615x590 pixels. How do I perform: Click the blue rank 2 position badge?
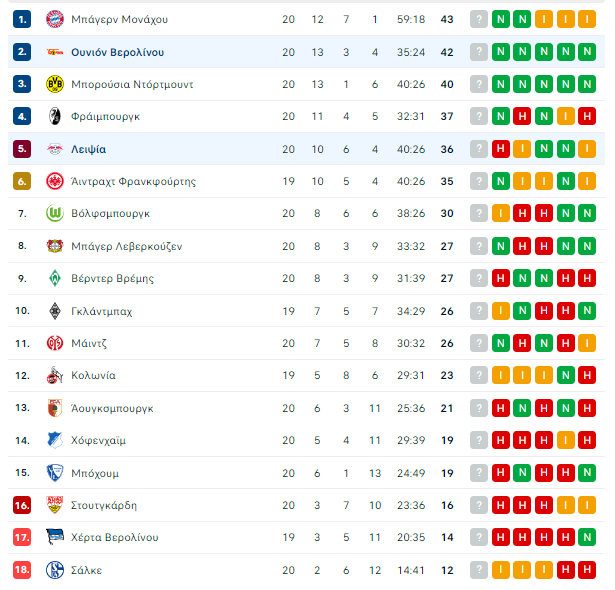pos(22,52)
